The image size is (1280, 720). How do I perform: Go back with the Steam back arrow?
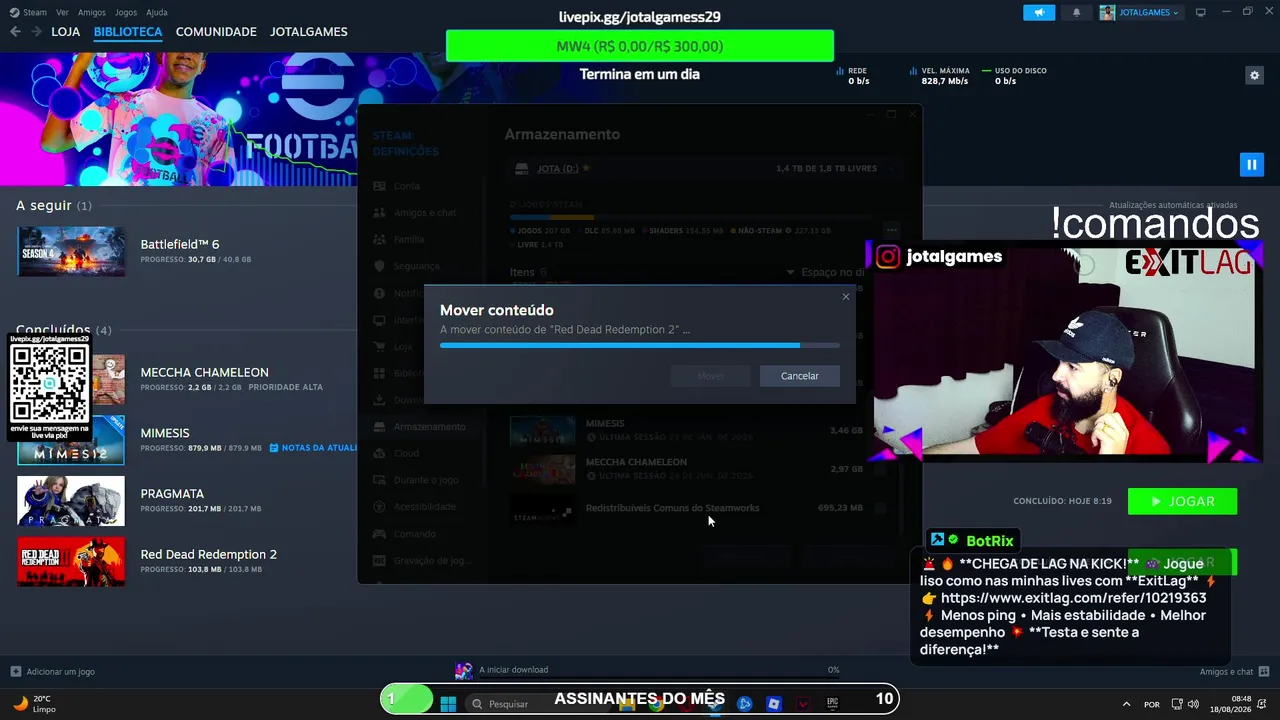click(x=15, y=32)
